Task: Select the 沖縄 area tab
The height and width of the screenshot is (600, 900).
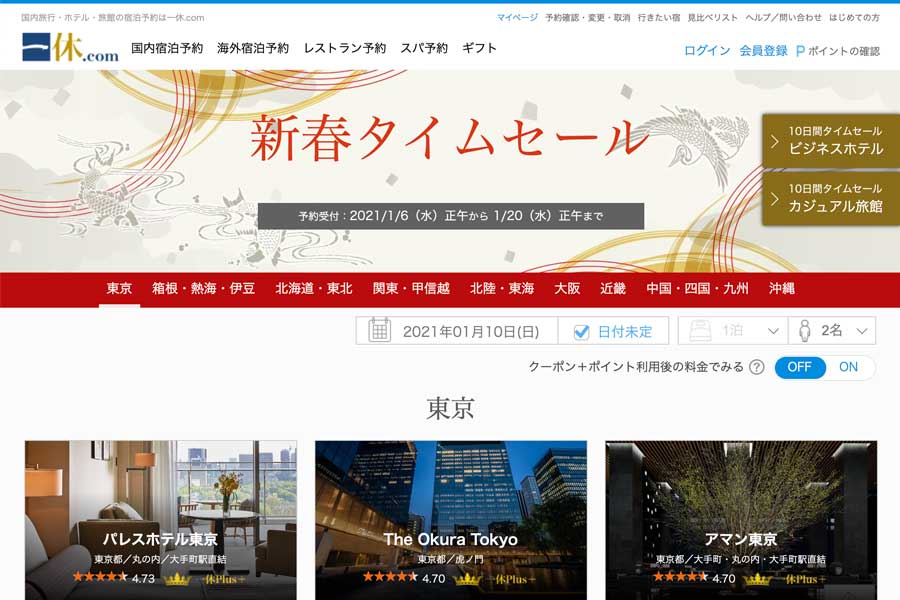Action: click(x=781, y=289)
